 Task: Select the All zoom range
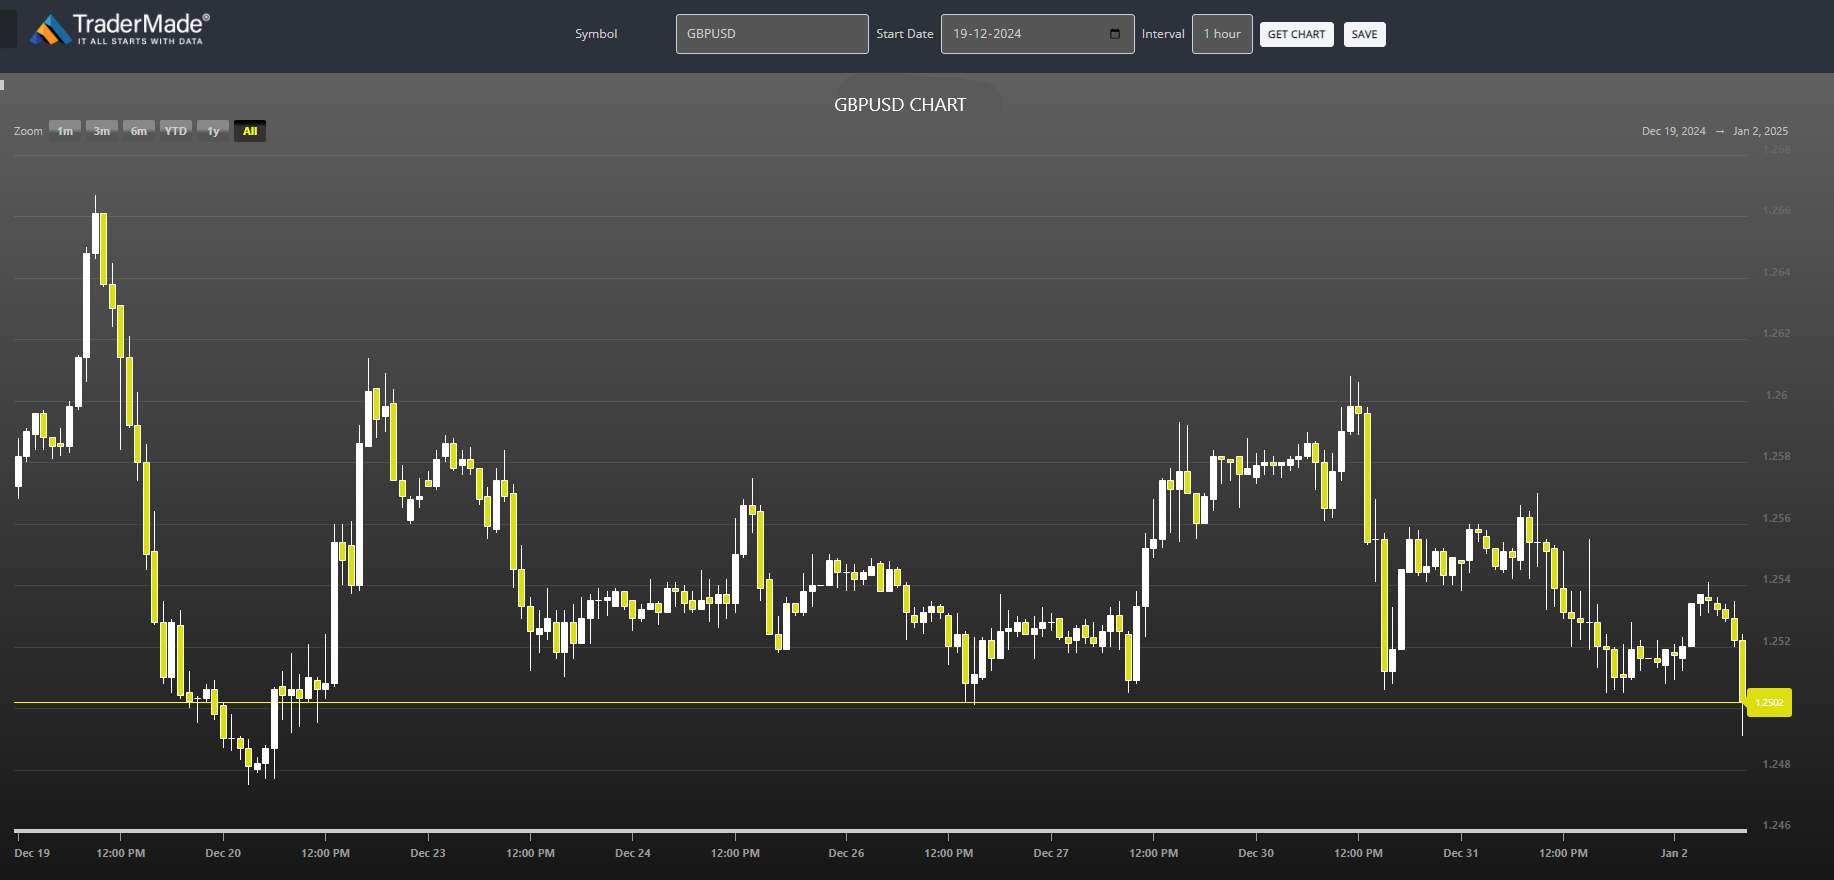click(x=250, y=131)
